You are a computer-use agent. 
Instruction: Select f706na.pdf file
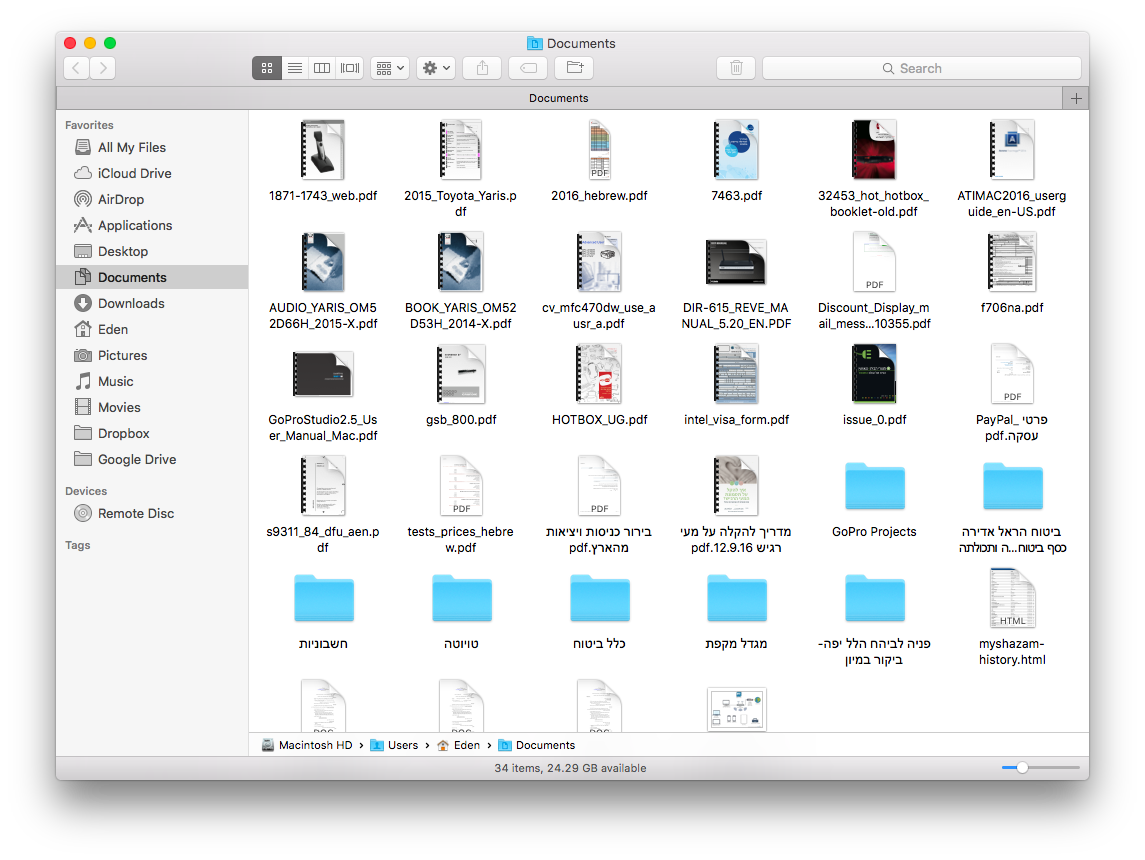click(x=1012, y=262)
